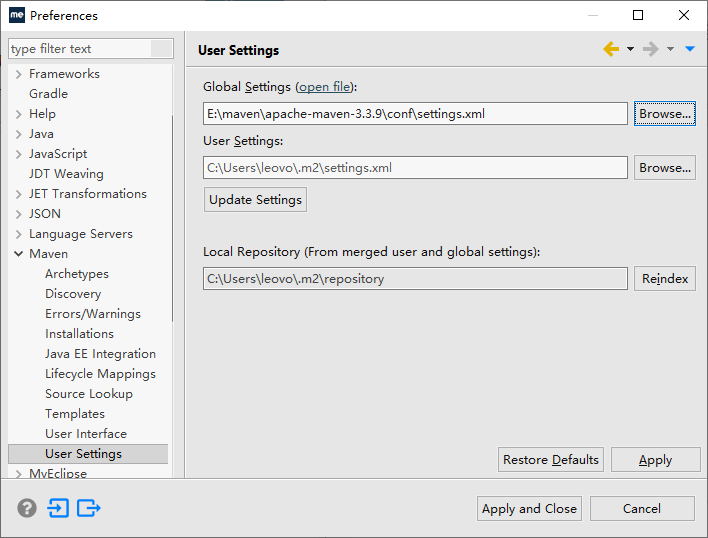
Task: Select Installations under Maven
Action: tap(79, 334)
